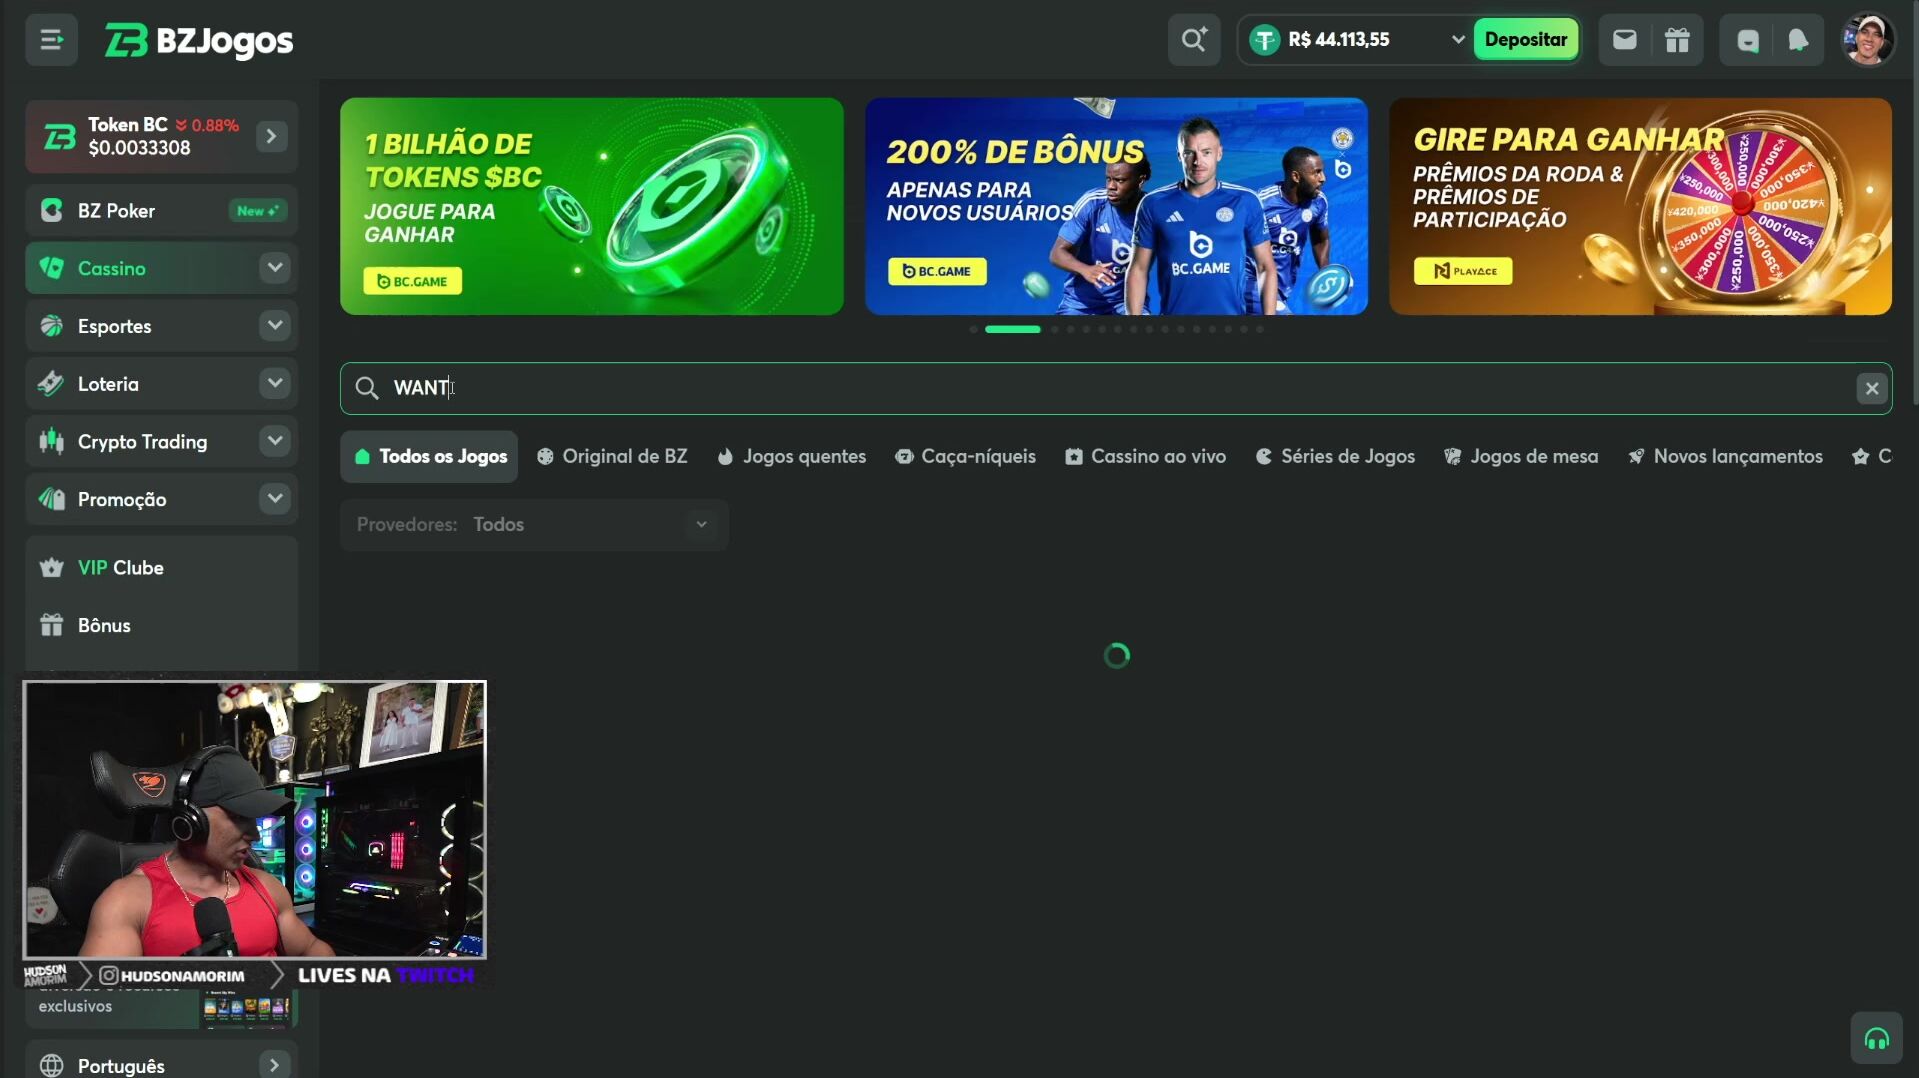
Task: Click the active green carousel indicator
Action: coord(1012,329)
